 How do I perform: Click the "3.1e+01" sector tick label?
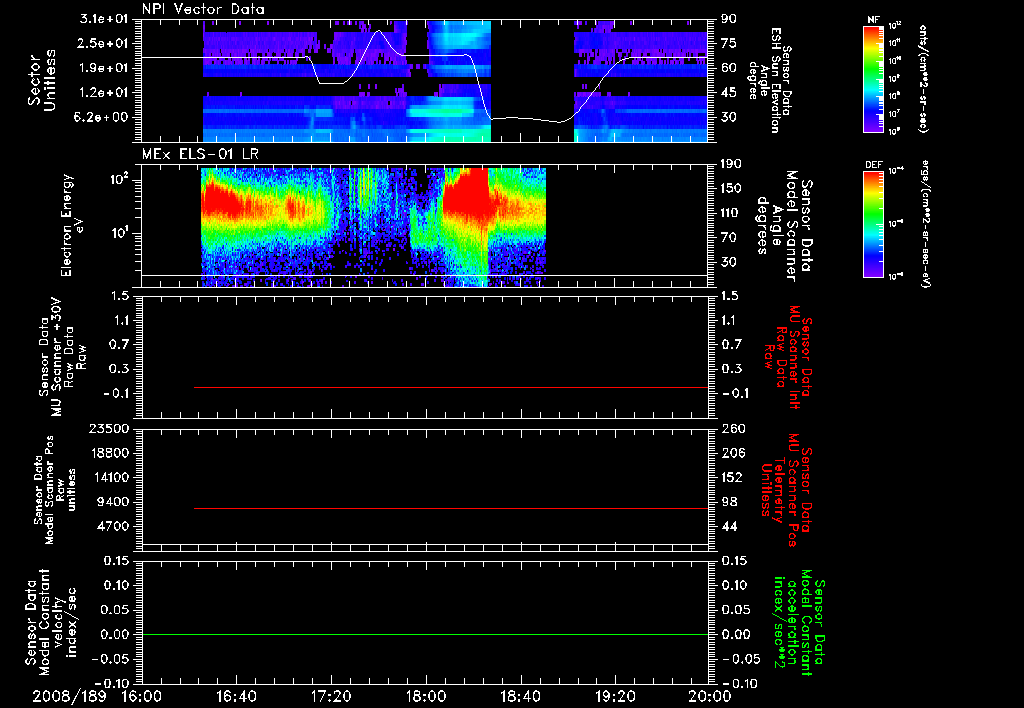[x=104, y=19]
